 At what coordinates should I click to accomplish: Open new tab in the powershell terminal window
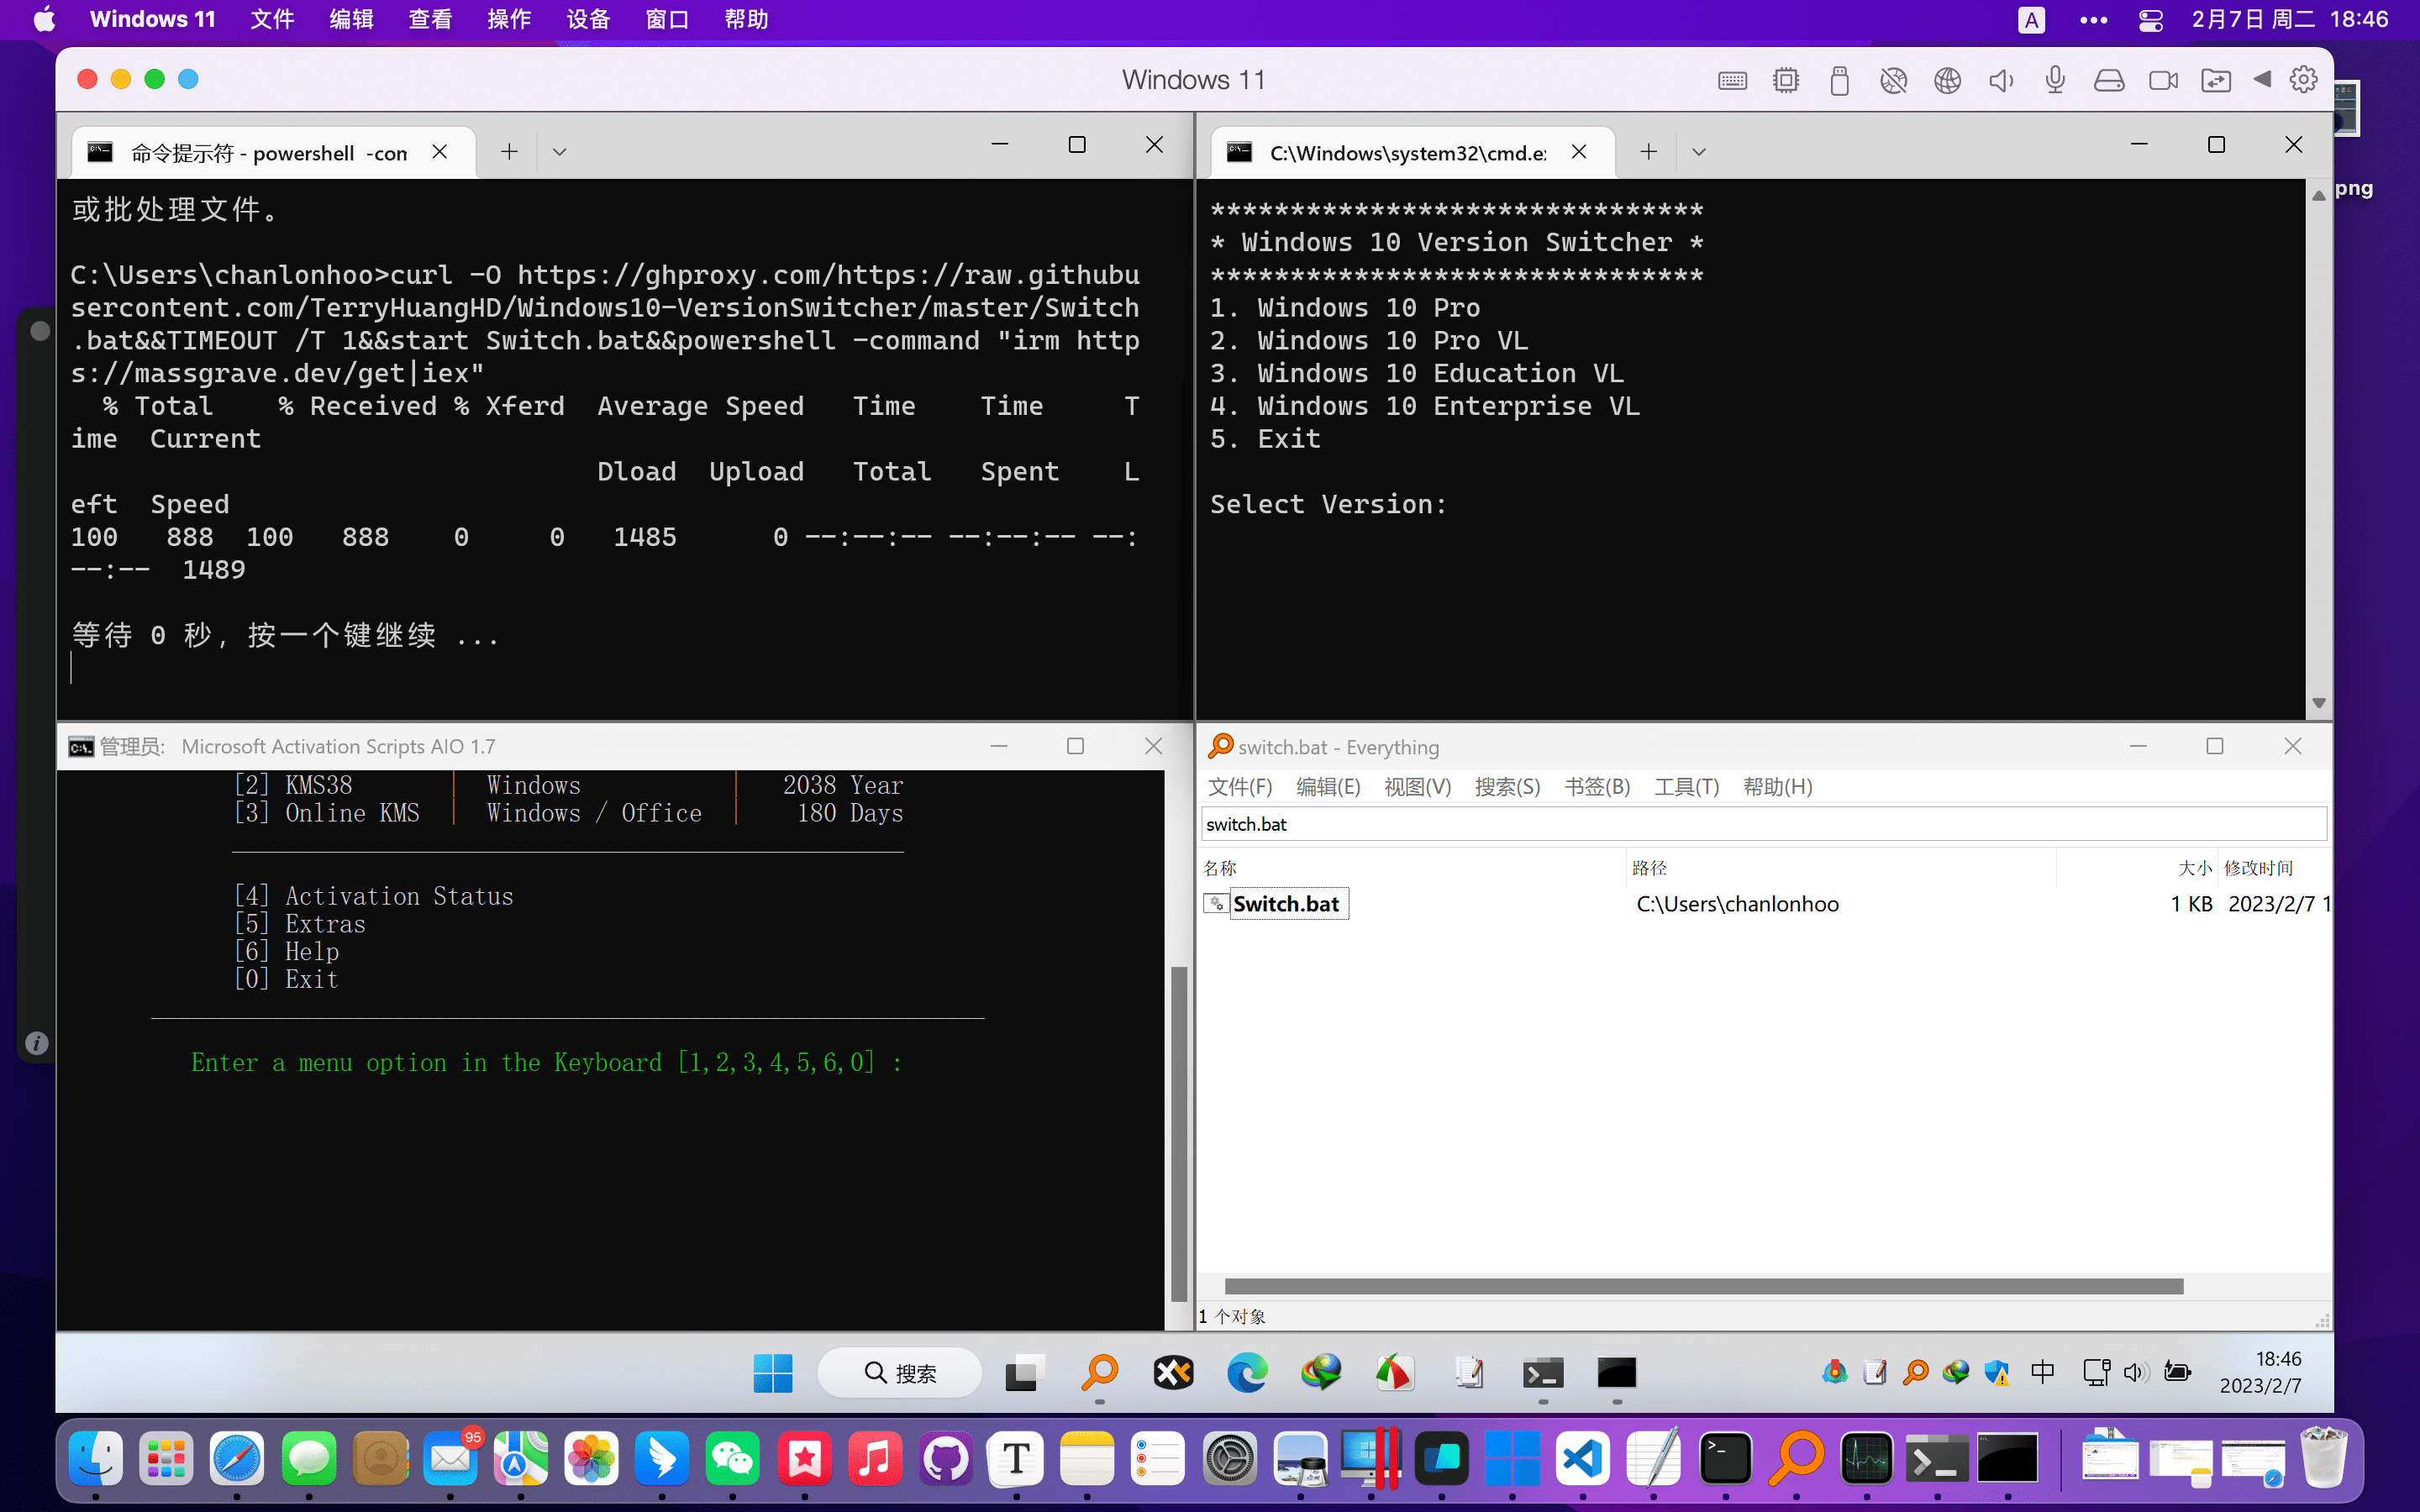point(509,152)
